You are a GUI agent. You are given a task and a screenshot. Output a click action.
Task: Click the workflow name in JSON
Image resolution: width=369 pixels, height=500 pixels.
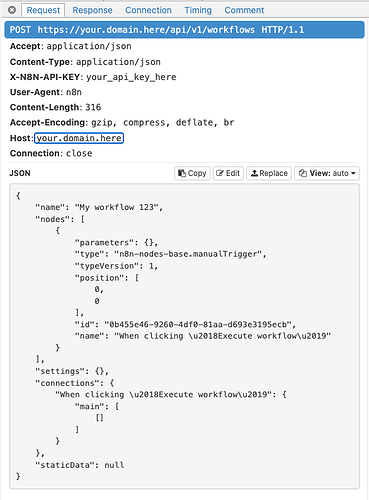116,207
